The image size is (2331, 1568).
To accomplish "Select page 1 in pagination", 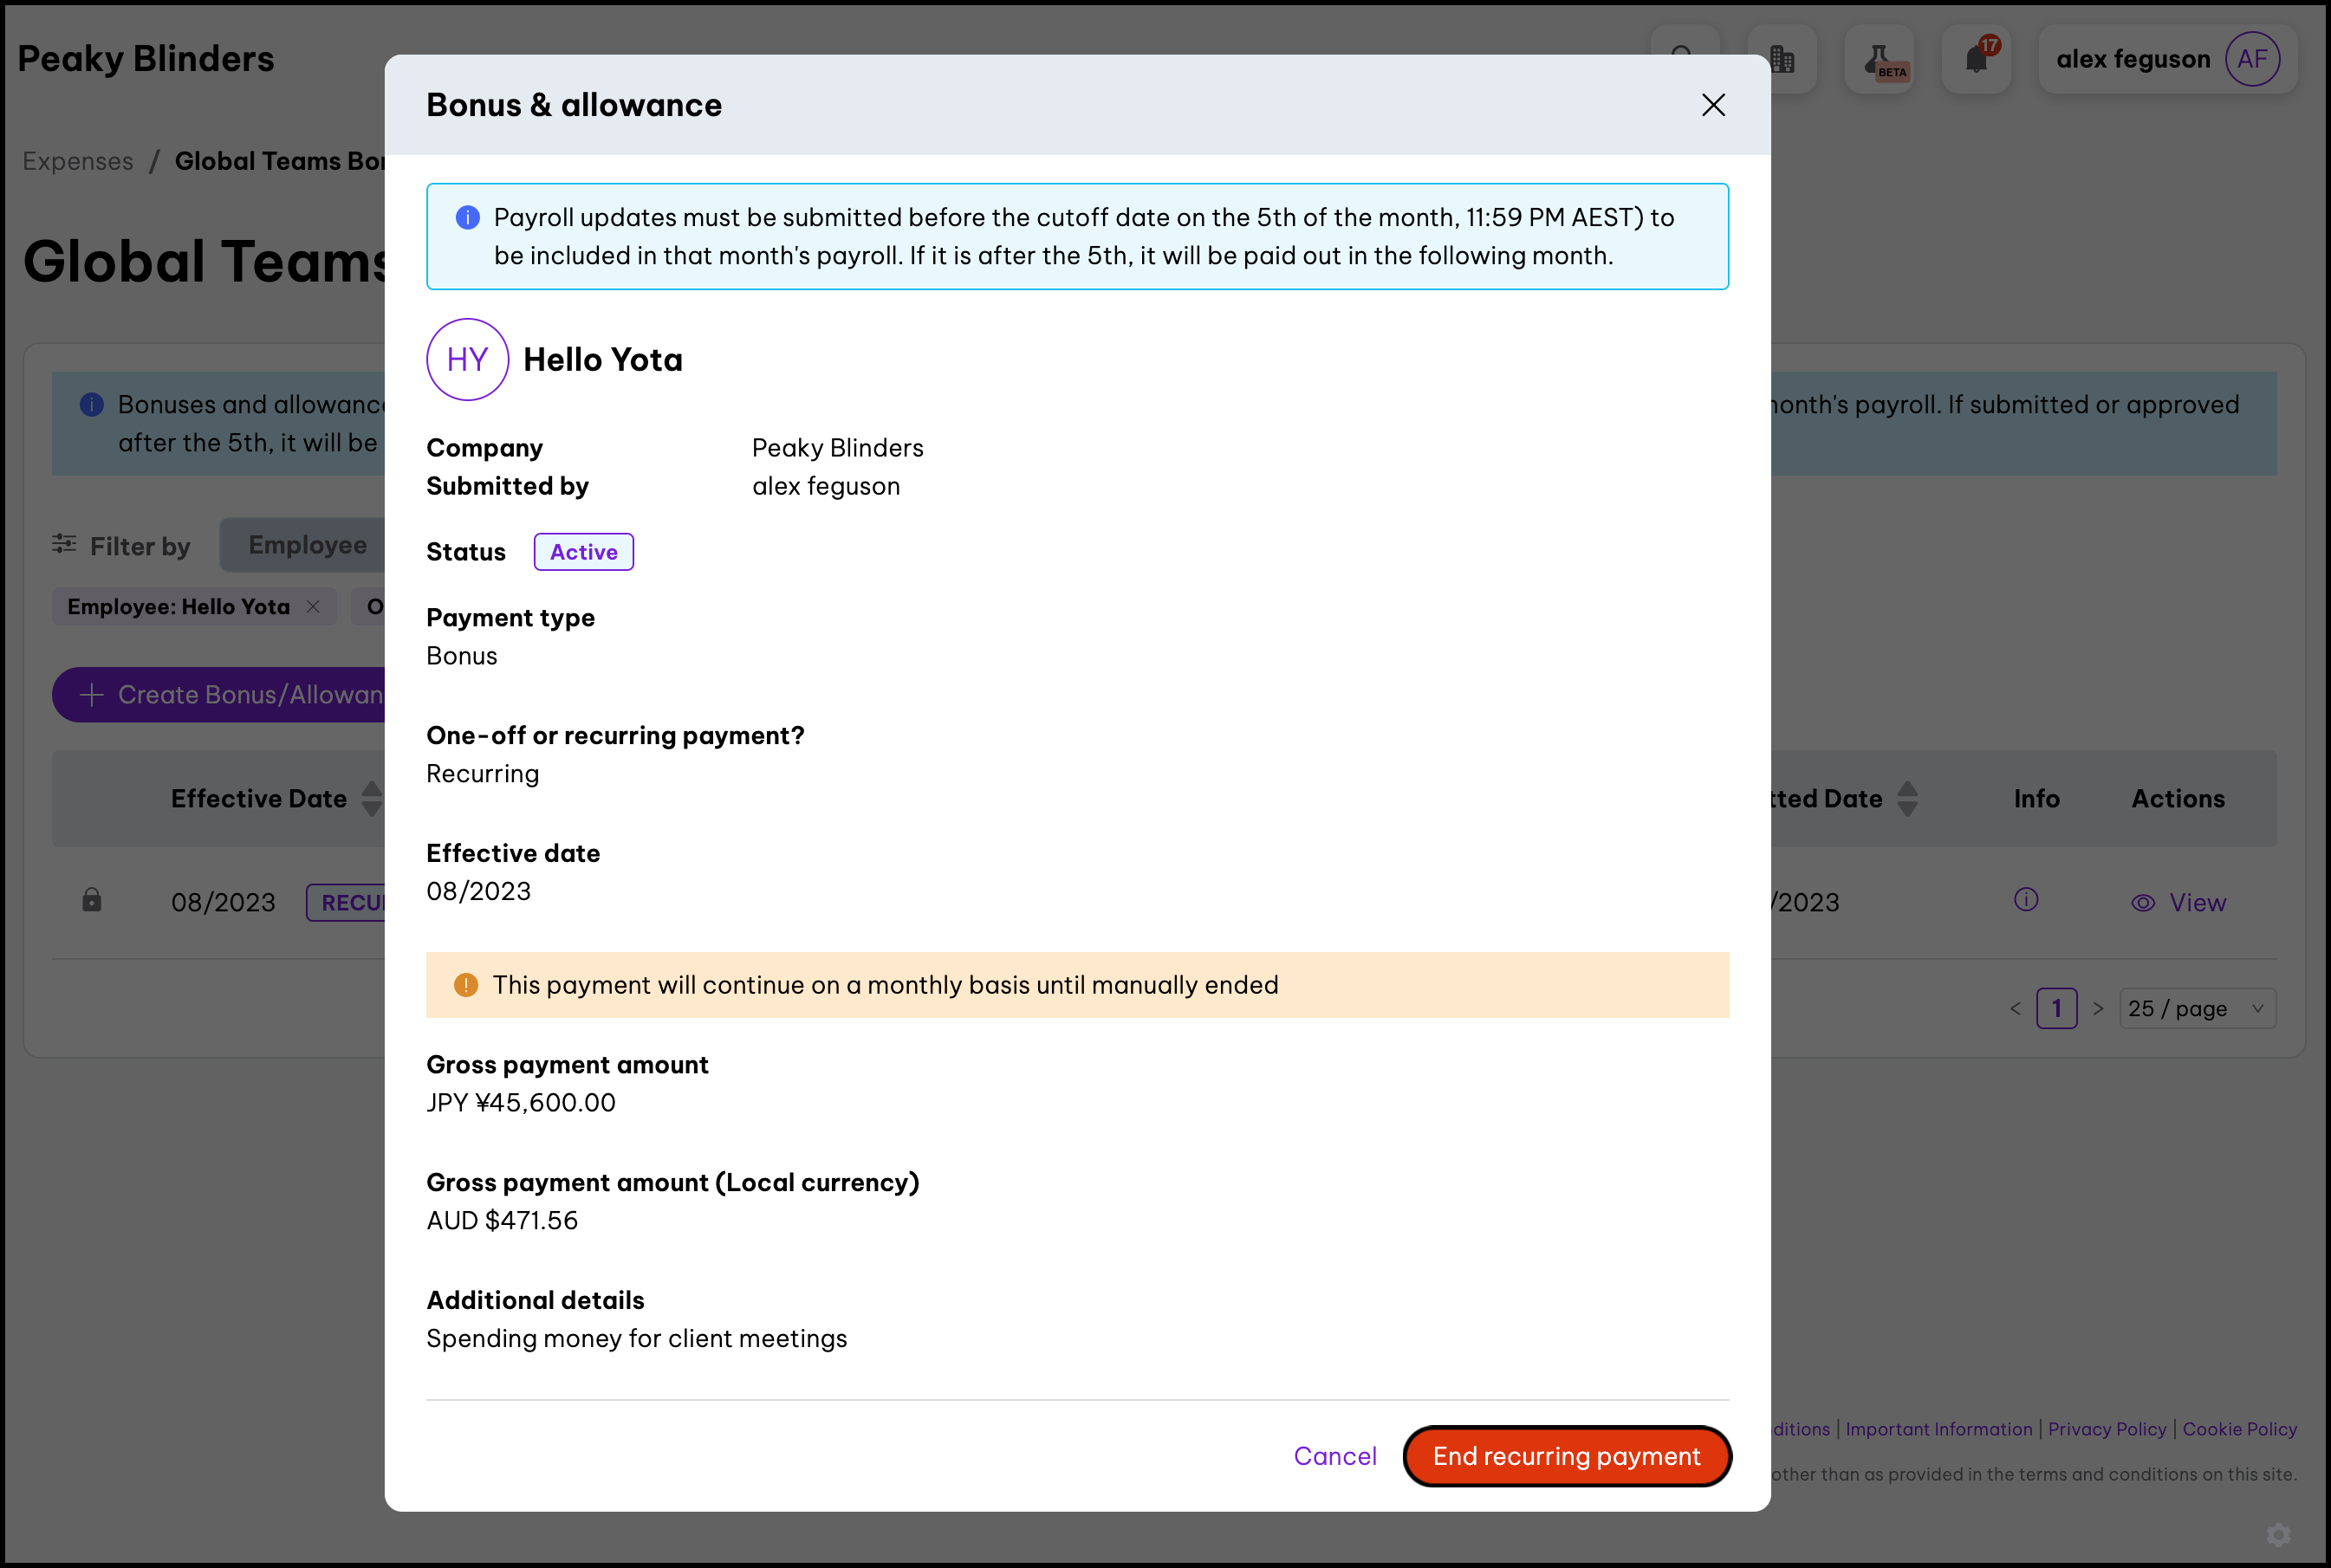I will (2056, 1009).
